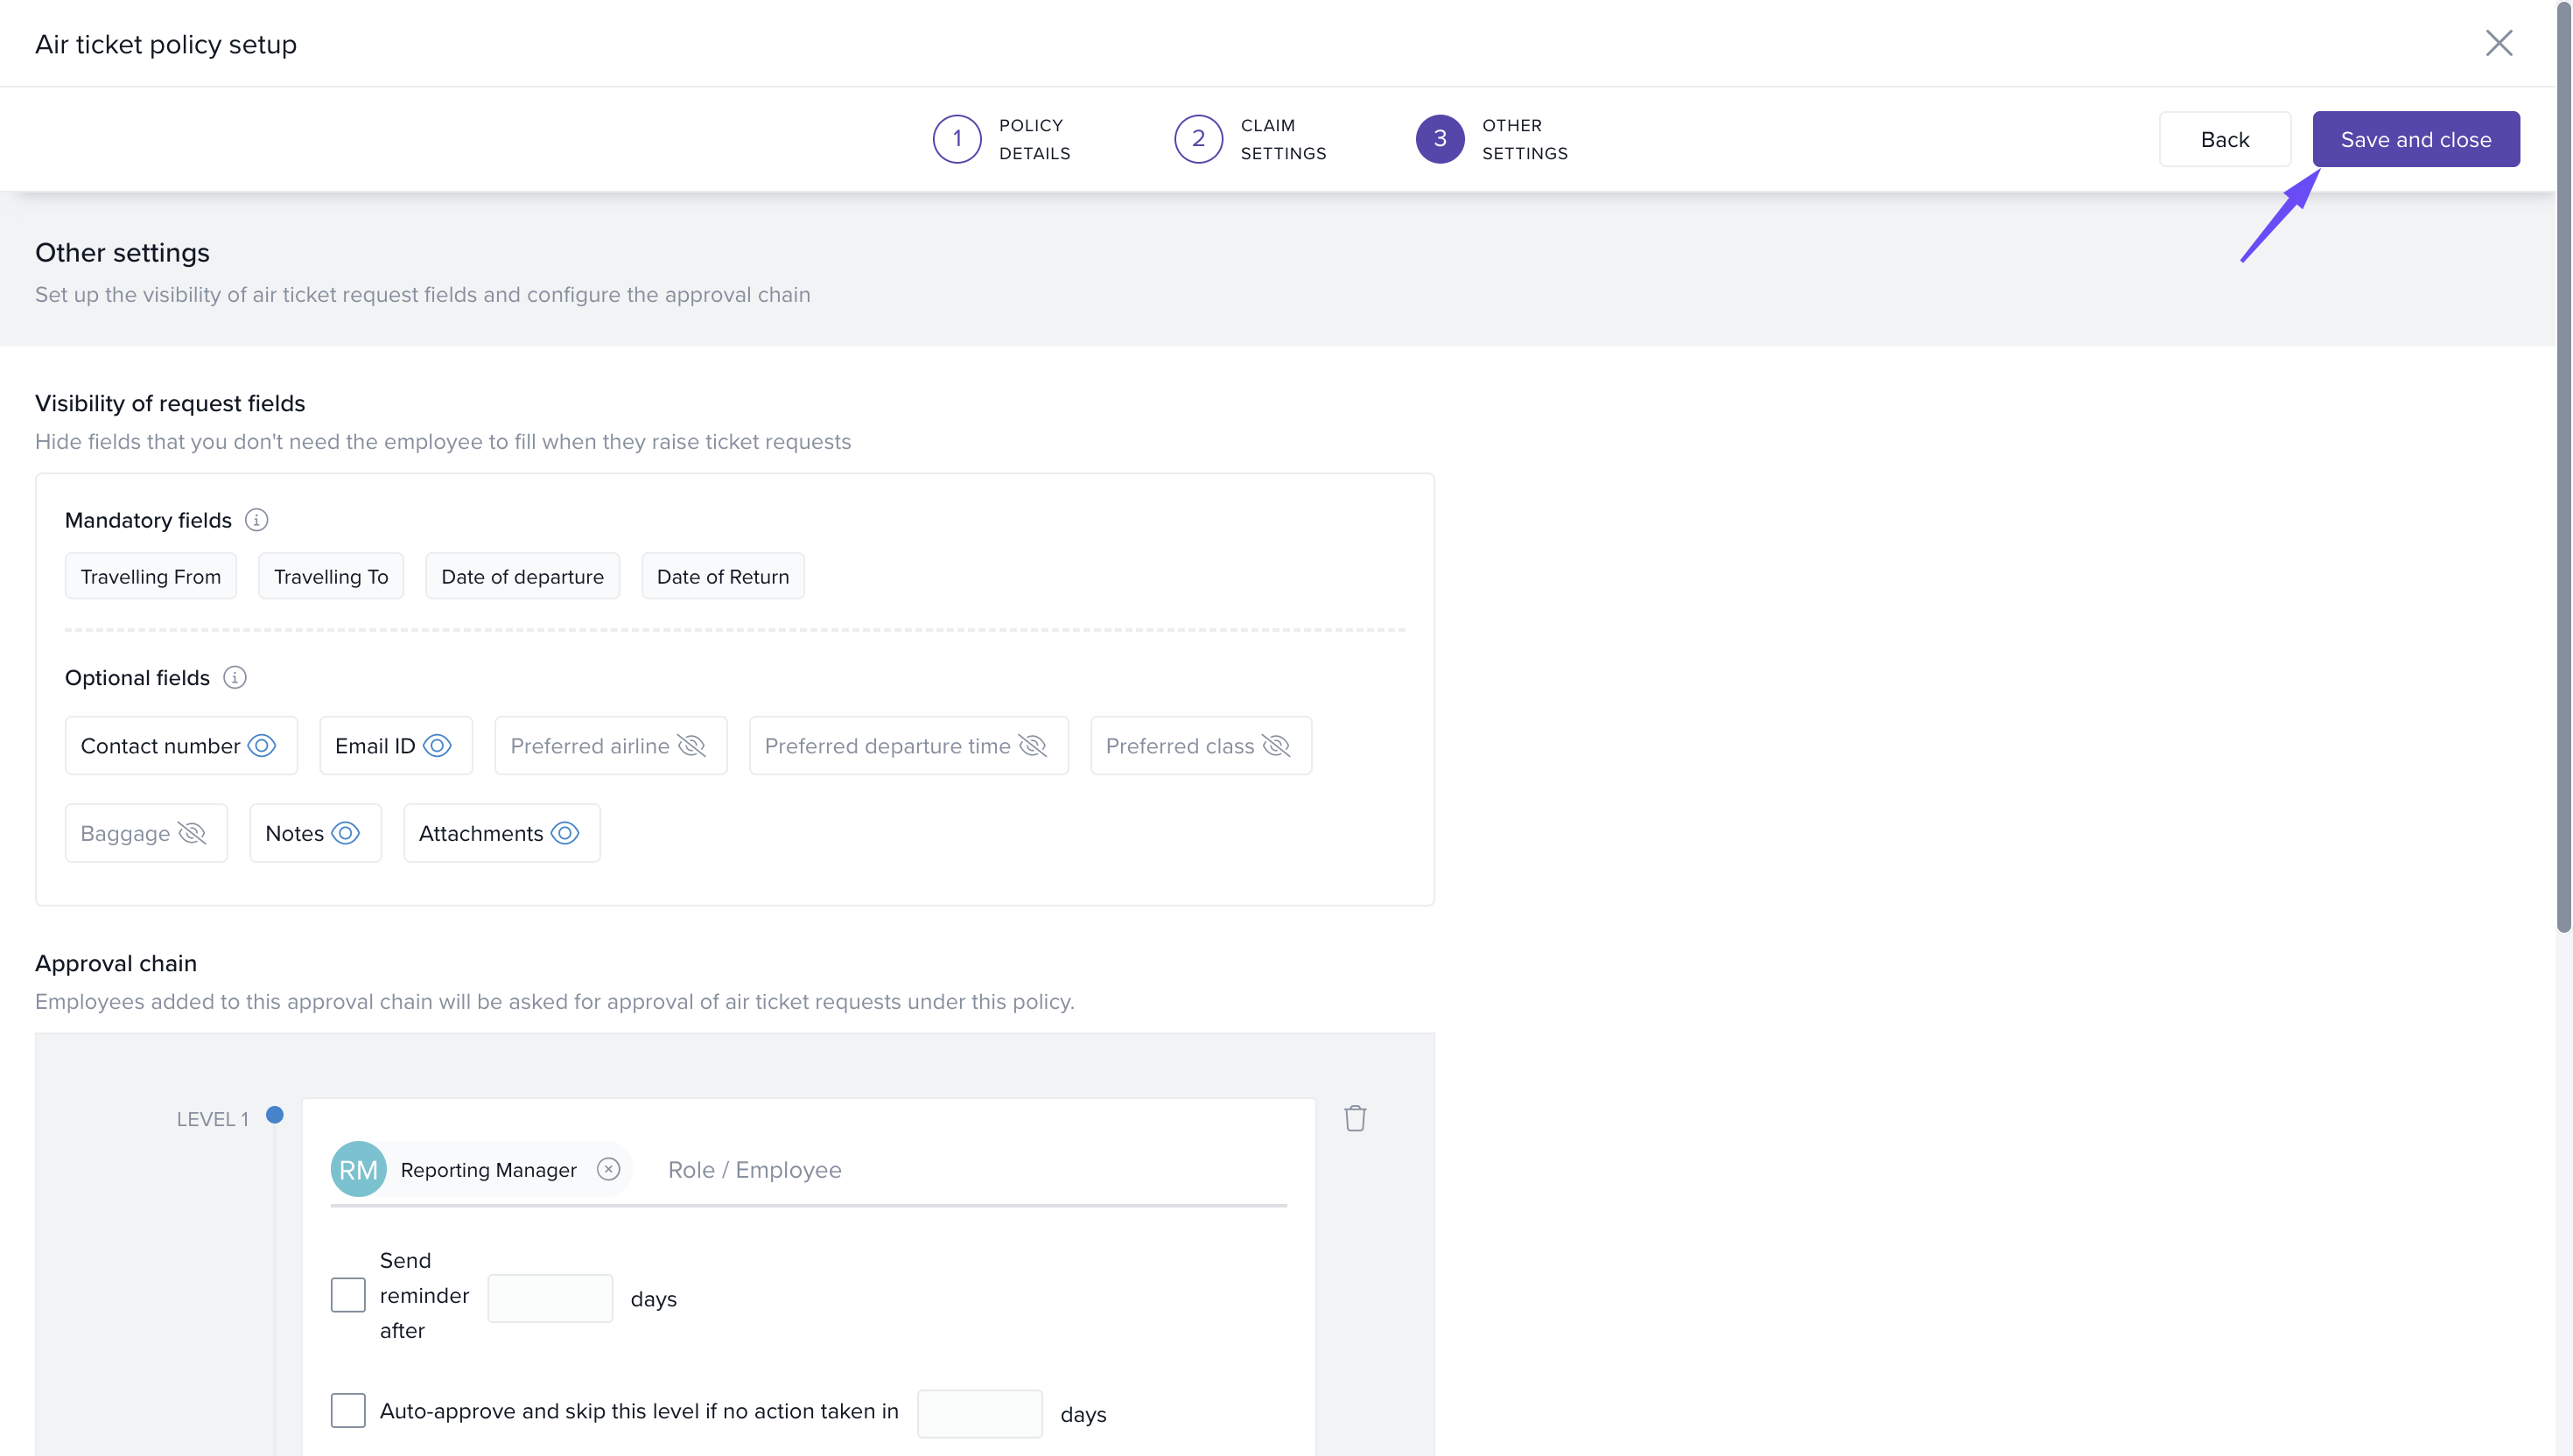Click the Optional fields info icon
Viewport: 2573px width, 1456px height.
pyautogui.click(x=235, y=678)
